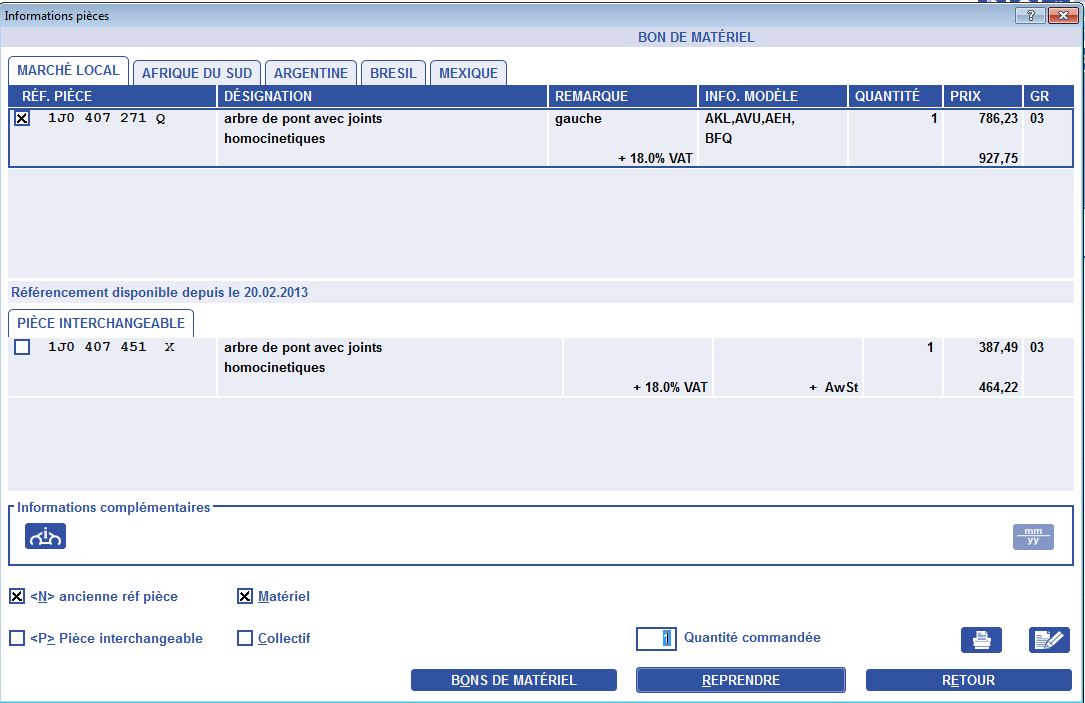This screenshot has width=1085, height=703.
Task: Click the mm/yy date icon
Action: tap(1033, 537)
